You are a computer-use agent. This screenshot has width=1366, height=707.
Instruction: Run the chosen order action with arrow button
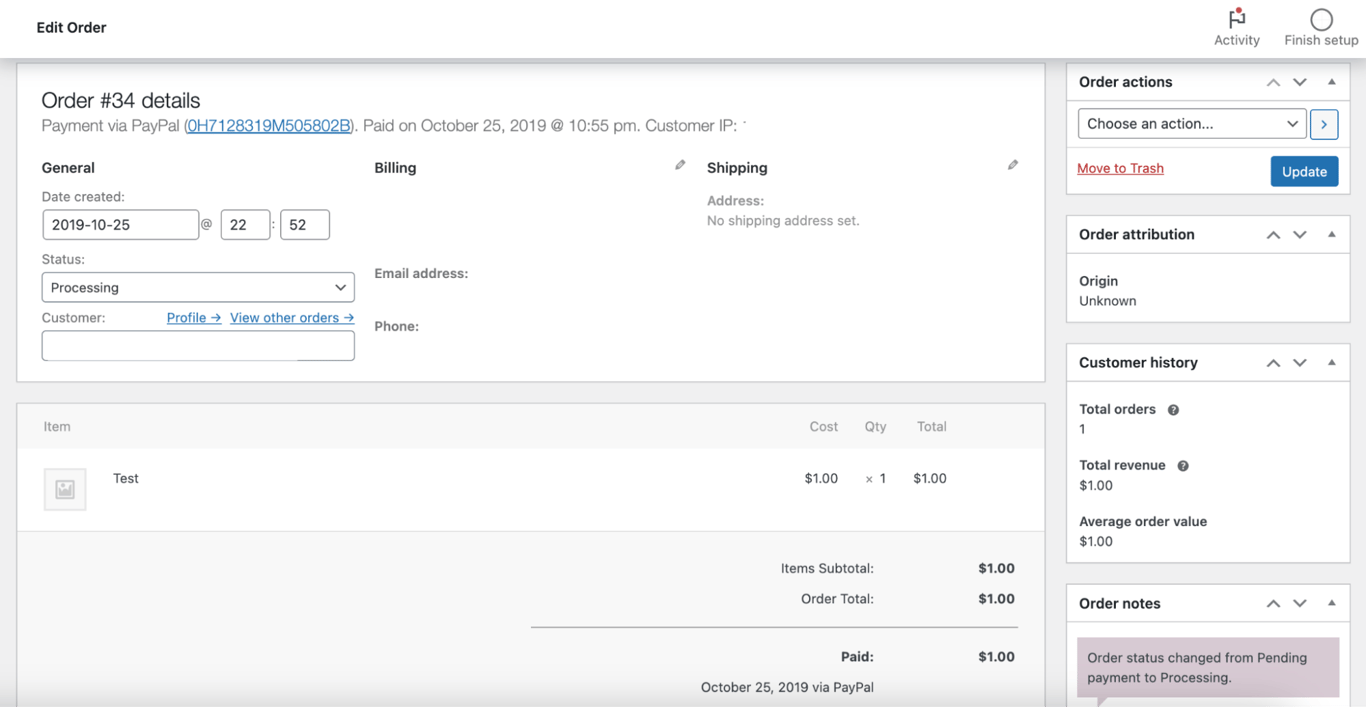pos(1324,124)
